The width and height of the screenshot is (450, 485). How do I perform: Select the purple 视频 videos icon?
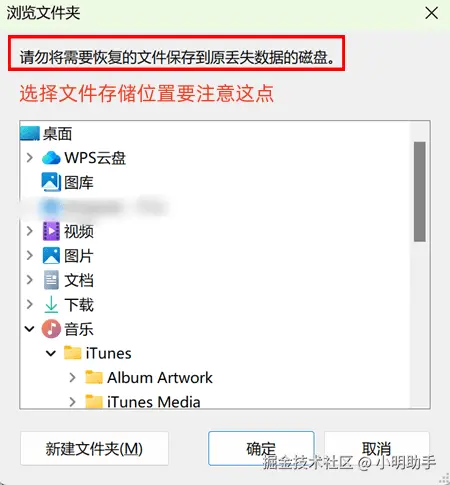pyautogui.click(x=51, y=231)
